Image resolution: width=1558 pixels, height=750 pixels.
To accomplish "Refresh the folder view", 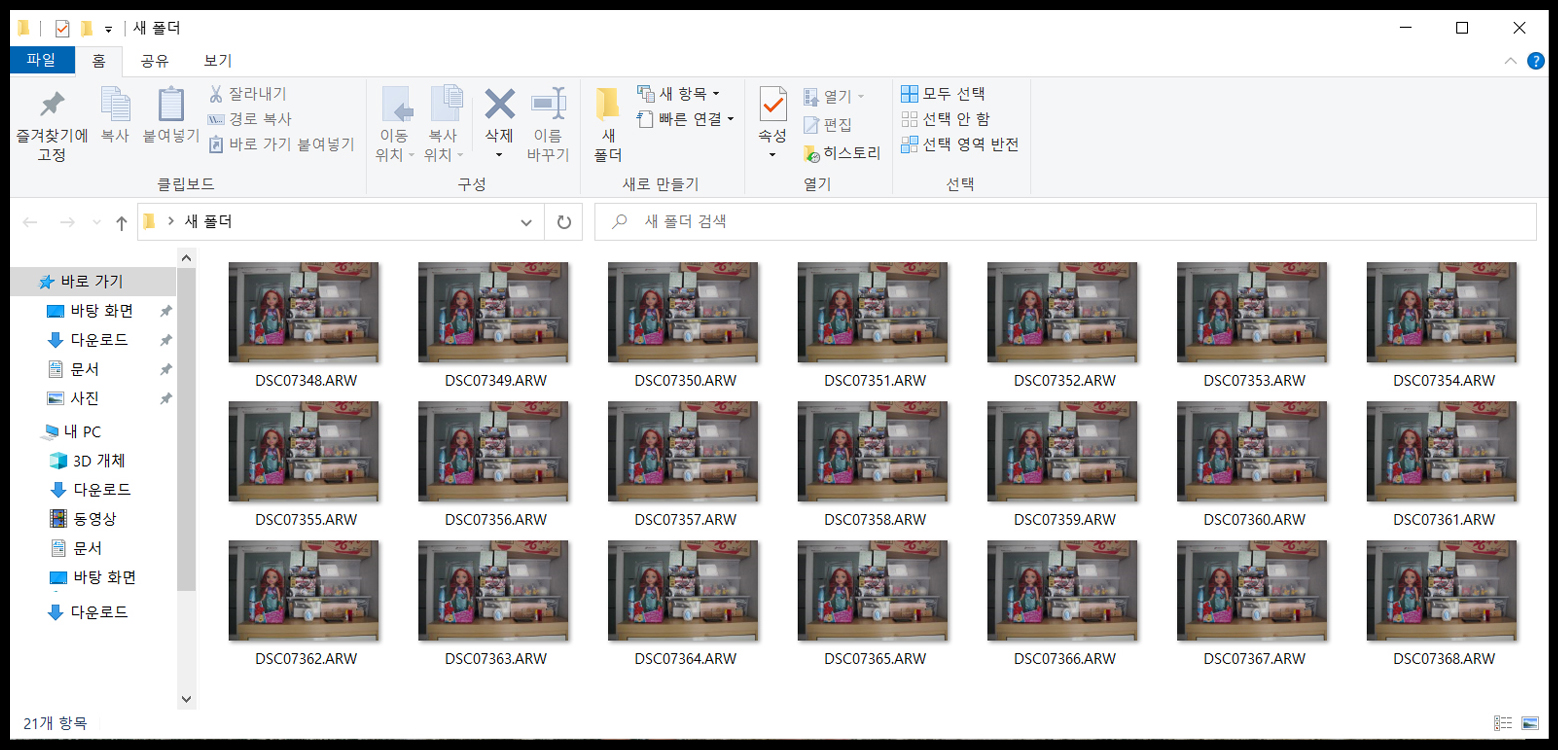I will pos(563,222).
